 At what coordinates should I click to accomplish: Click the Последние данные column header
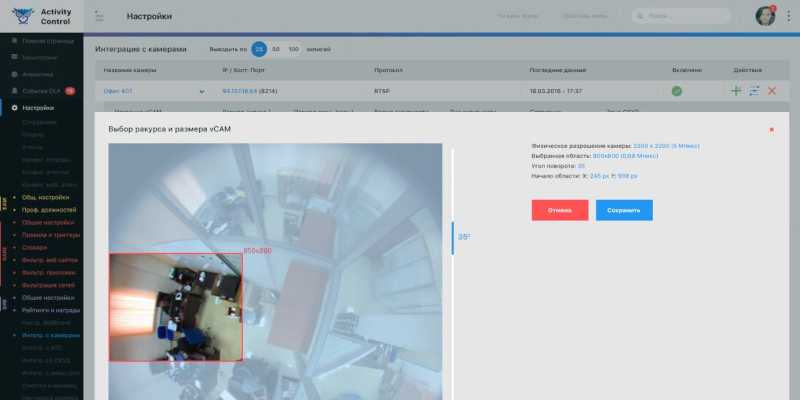[557, 70]
